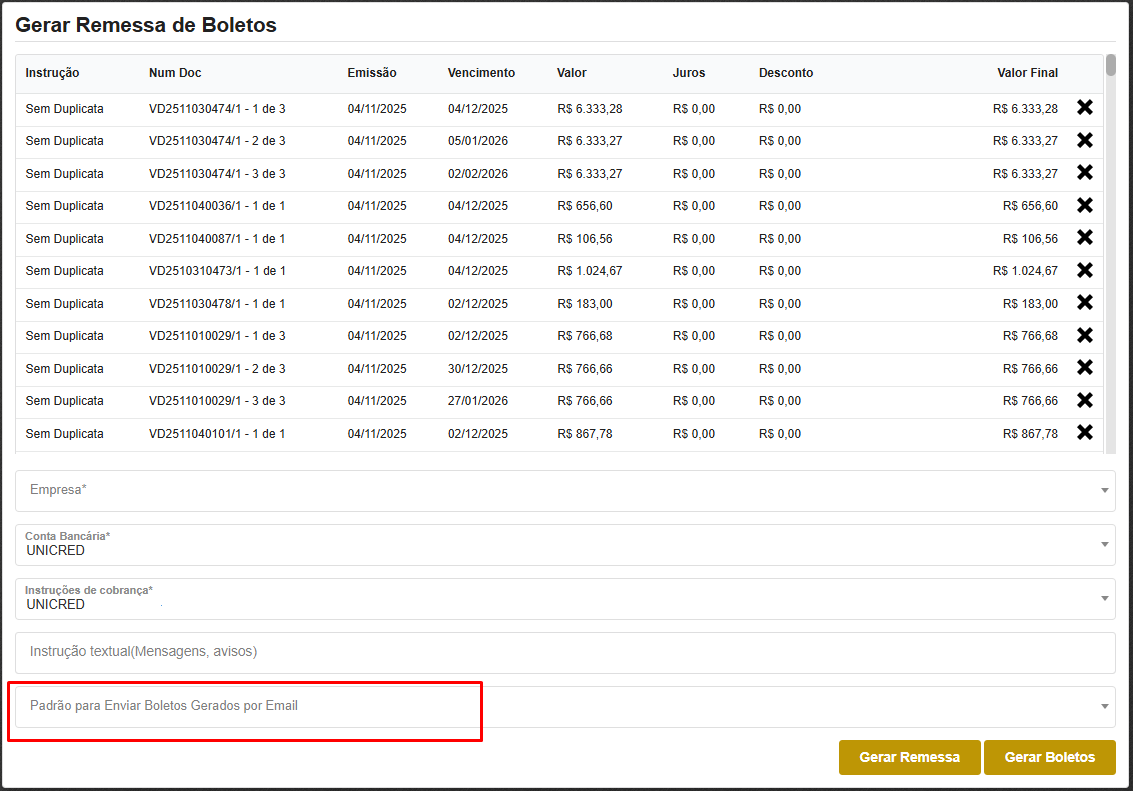Open Instruções de cobrança dropdown
The image size is (1133, 791).
[x=565, y=599]
